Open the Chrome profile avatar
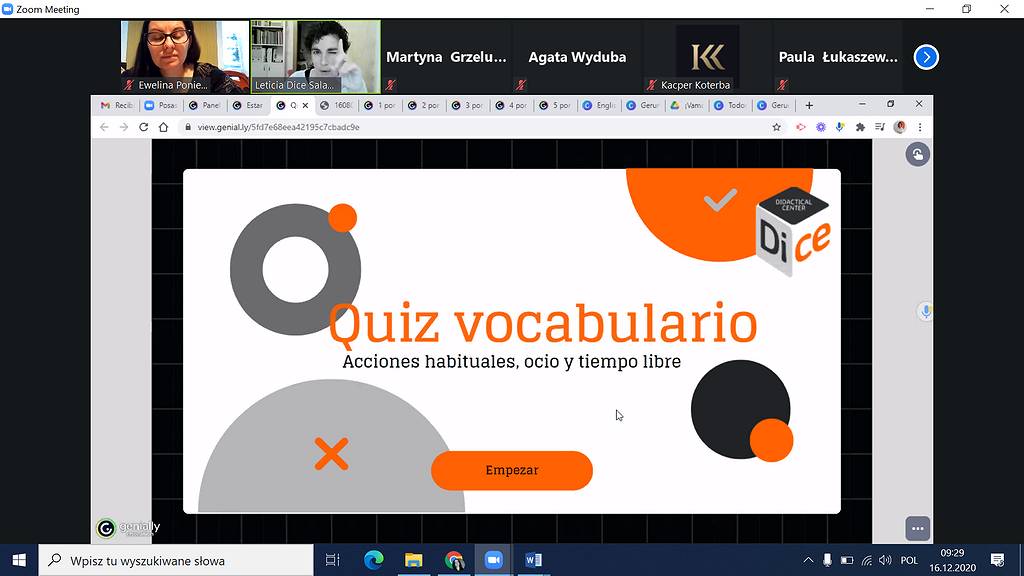 [x=900, y=127]
